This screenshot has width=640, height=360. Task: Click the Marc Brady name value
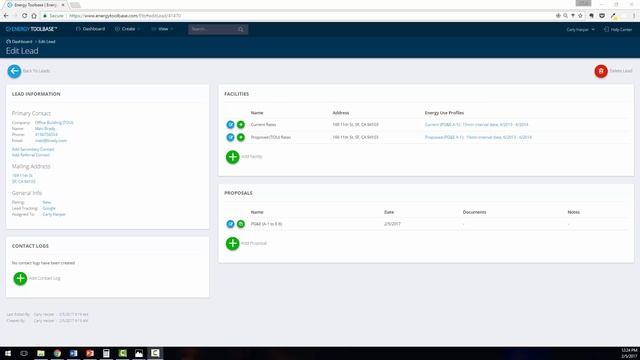45,129
